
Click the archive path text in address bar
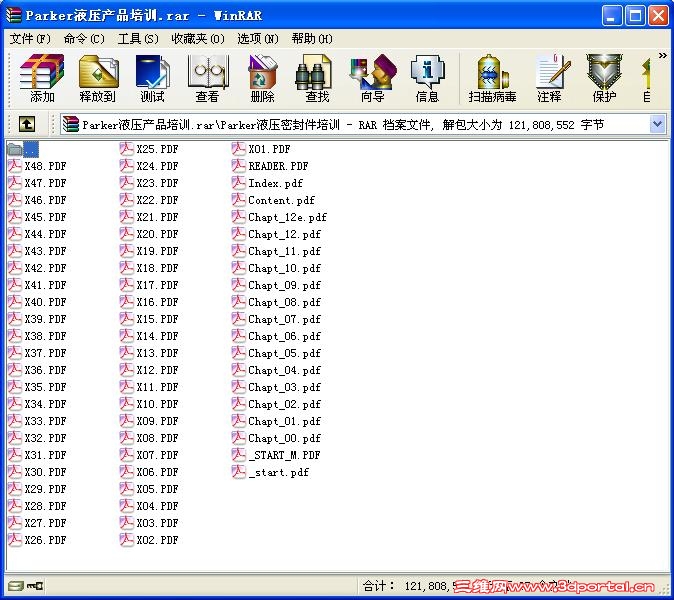pos(343,125)
